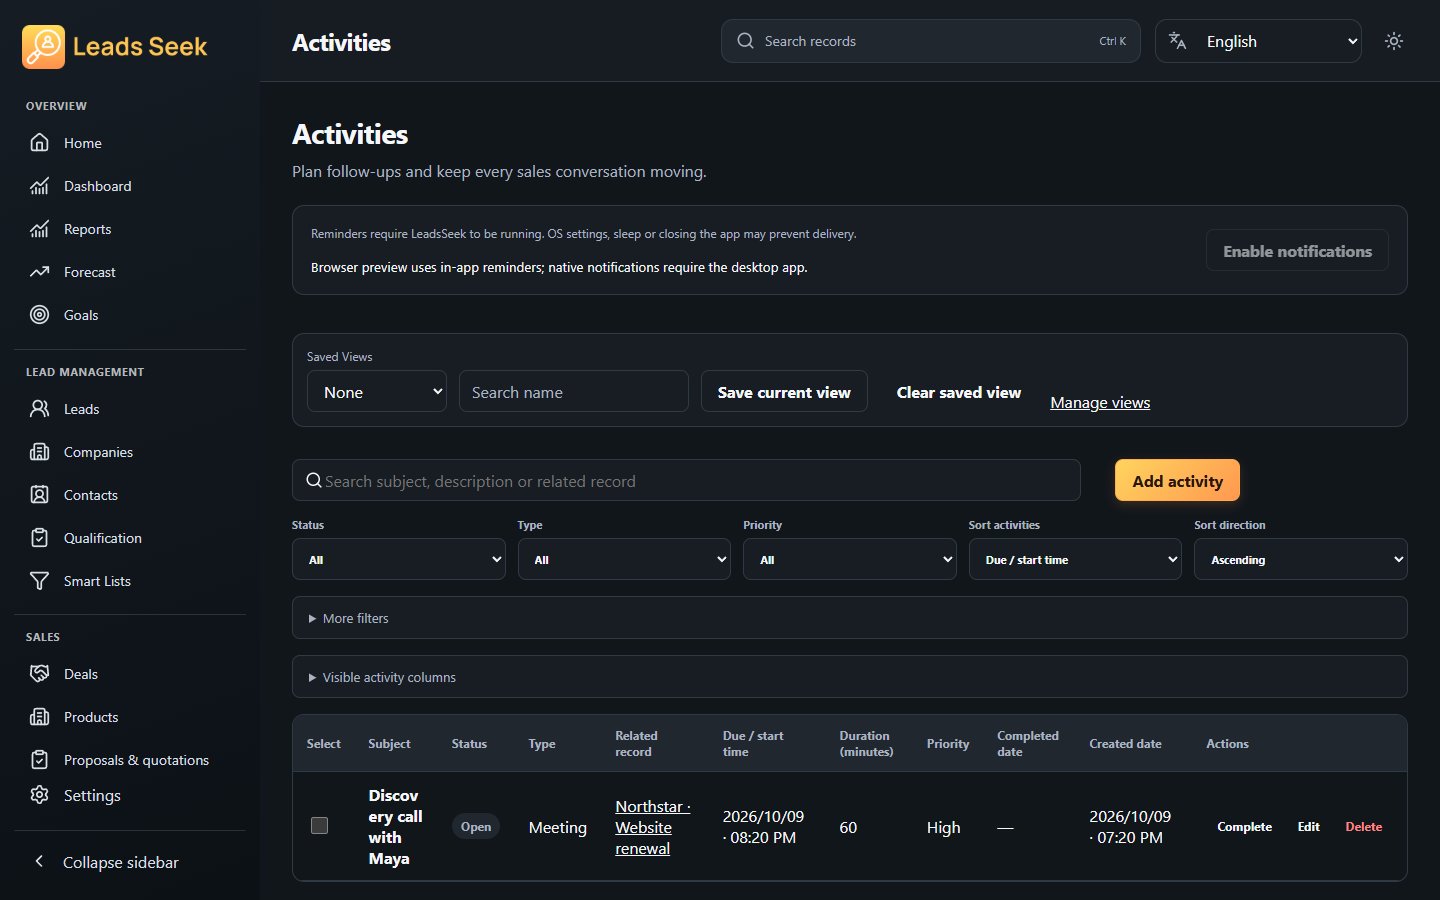This screenshot has width=1440, height=900.
Task: Select the Discovery call with Maya checkbox
Action: [x=320, y=826]
